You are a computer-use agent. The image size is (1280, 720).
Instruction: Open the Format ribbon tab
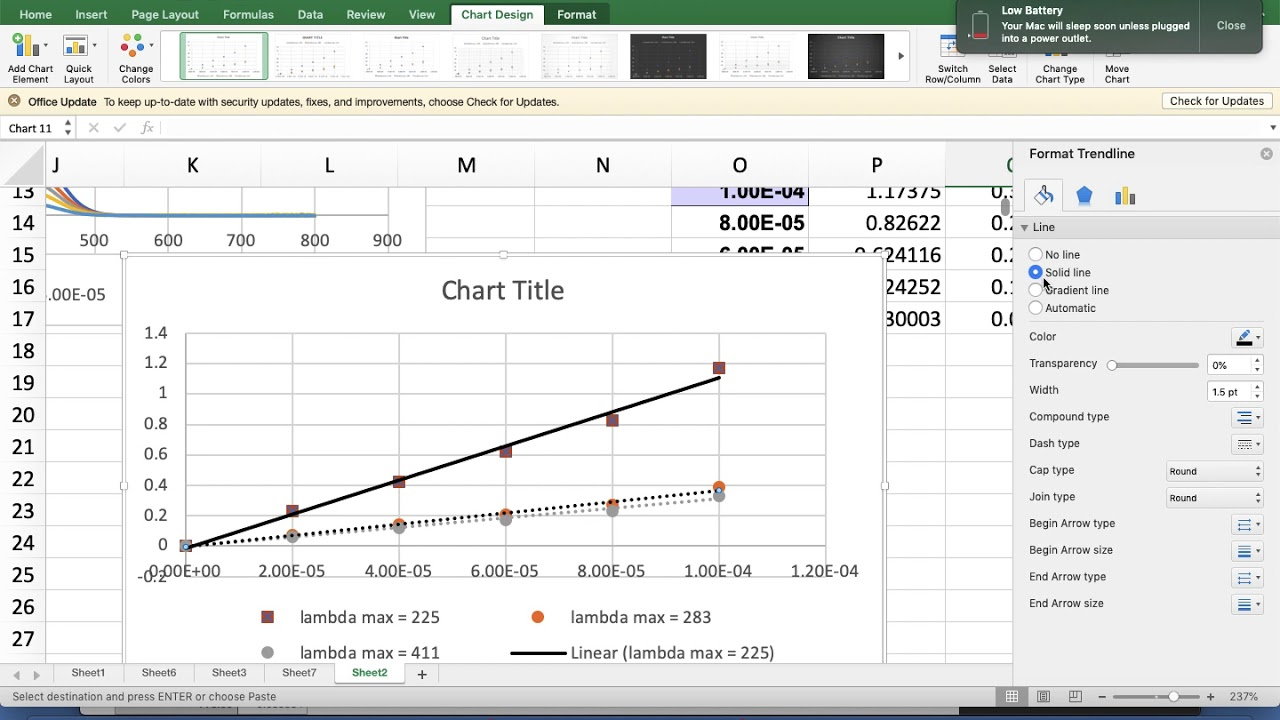coord(576,14)
